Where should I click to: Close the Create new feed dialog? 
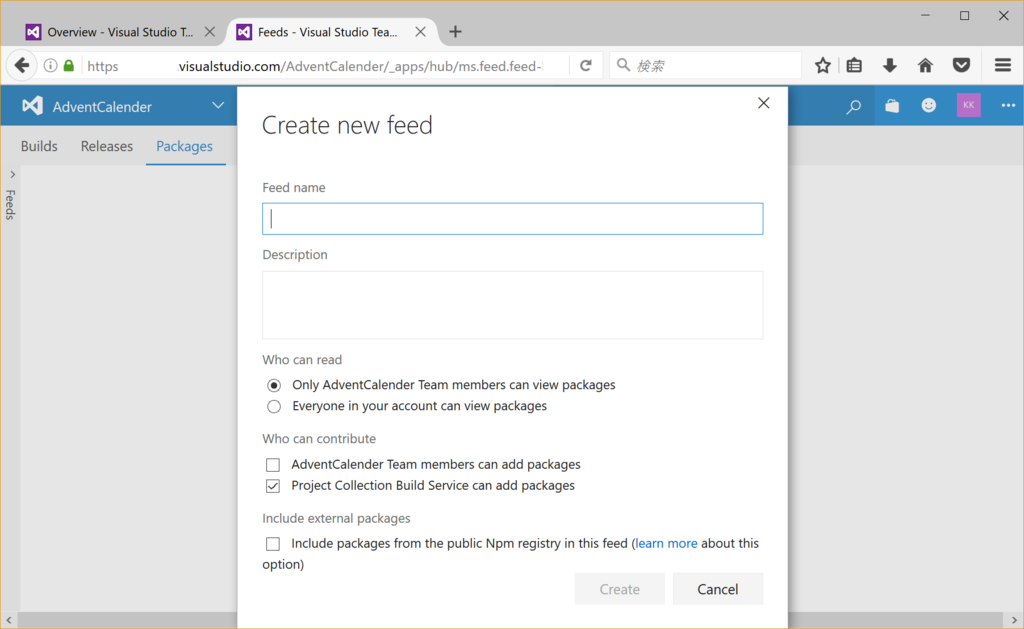pos(763,103)
